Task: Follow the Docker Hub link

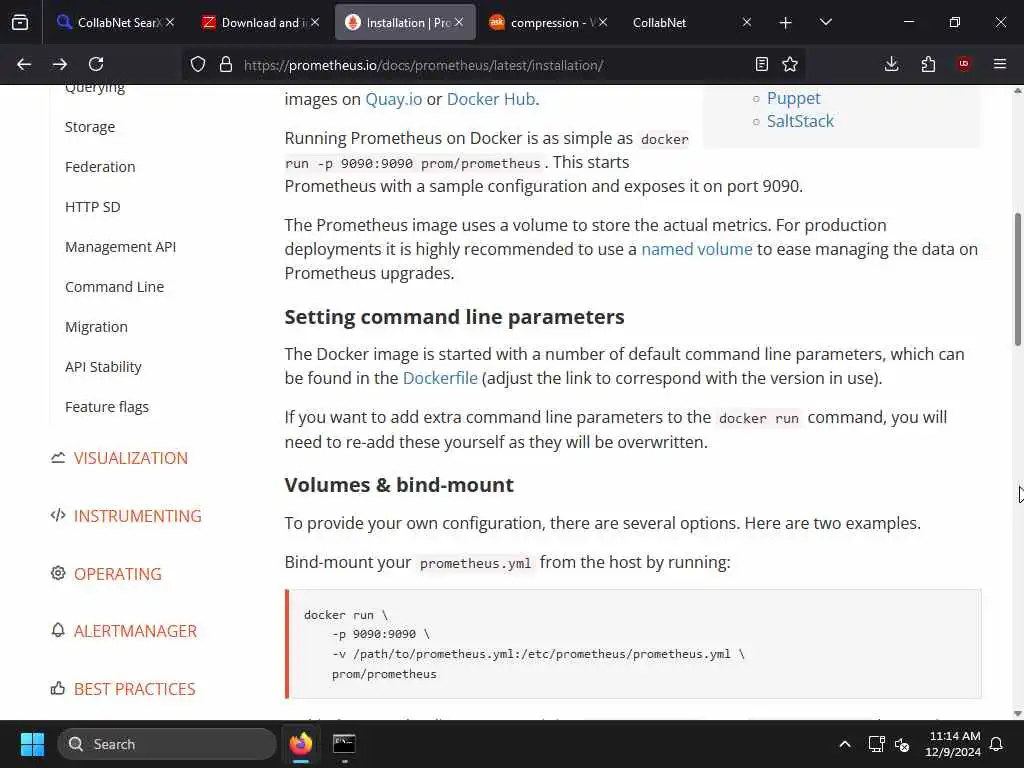Action: coord(491,99)
